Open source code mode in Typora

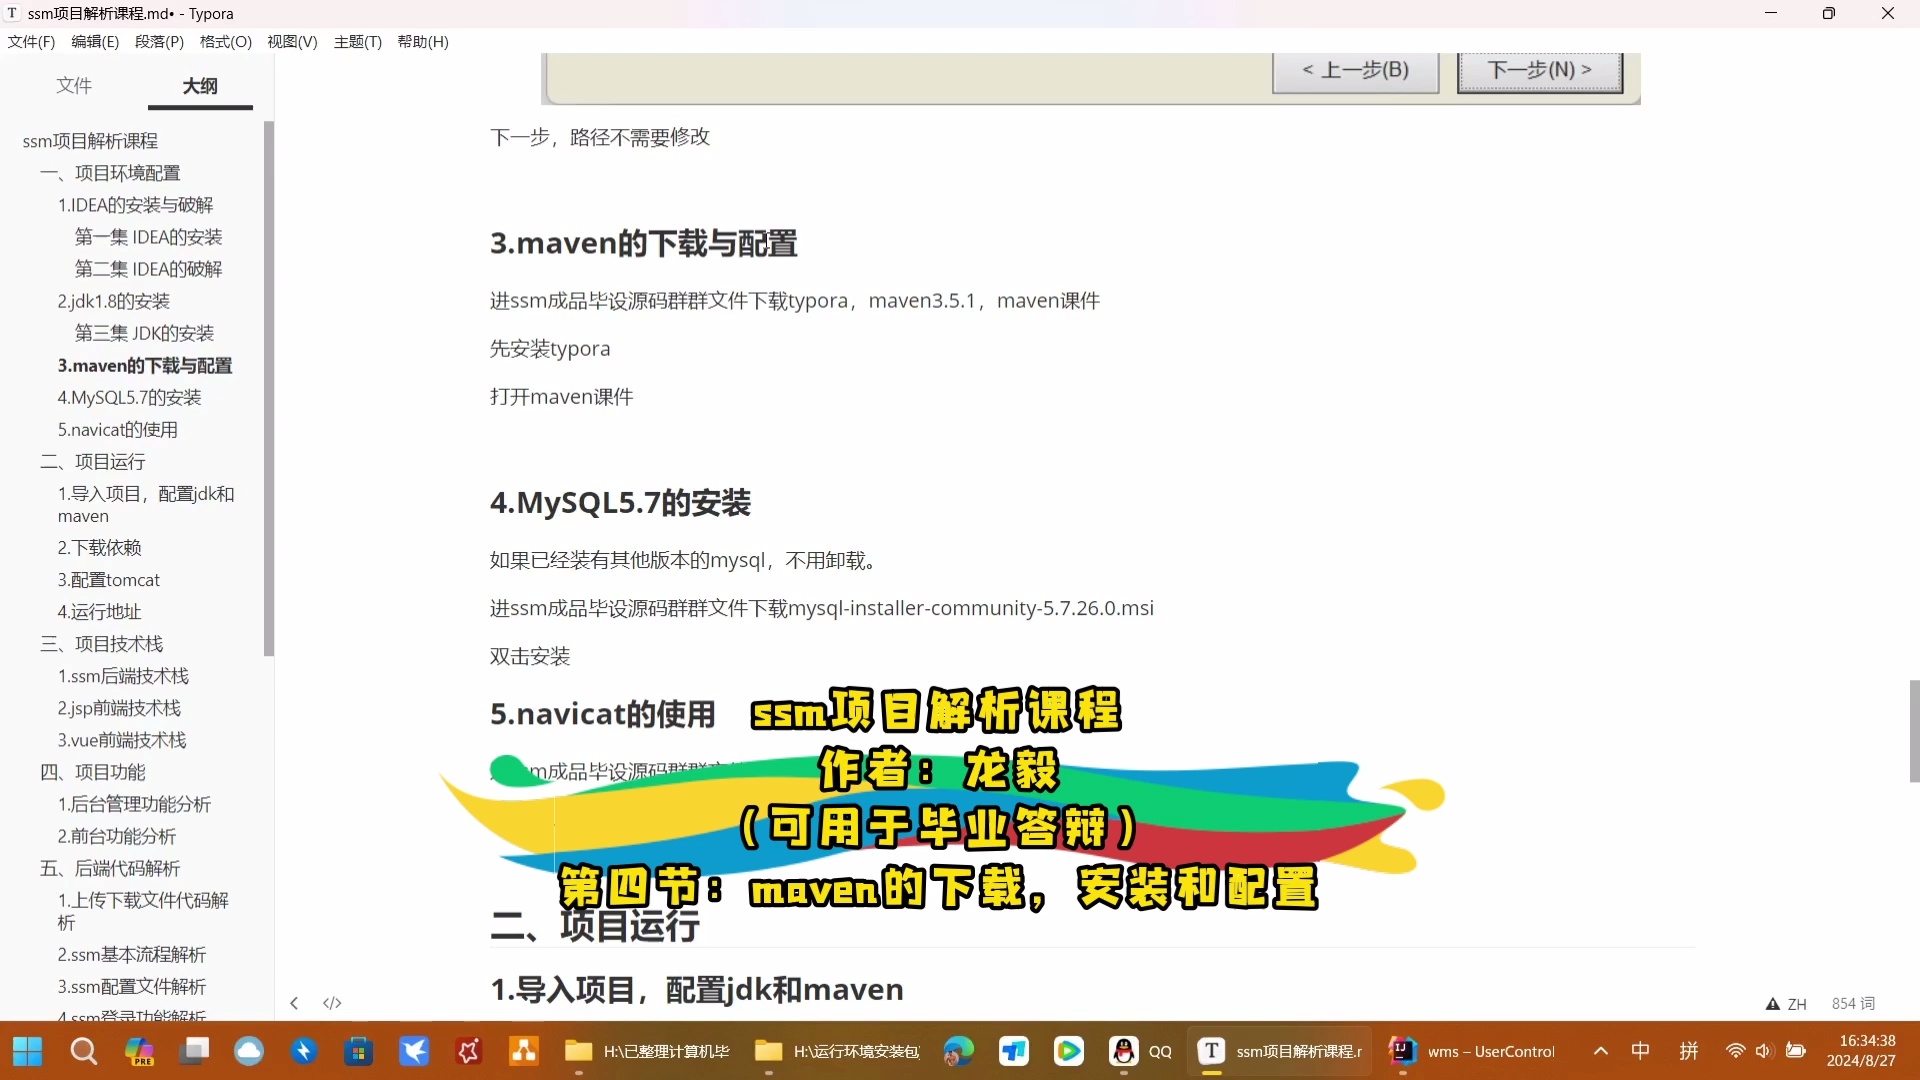[x=331, y=1003]
